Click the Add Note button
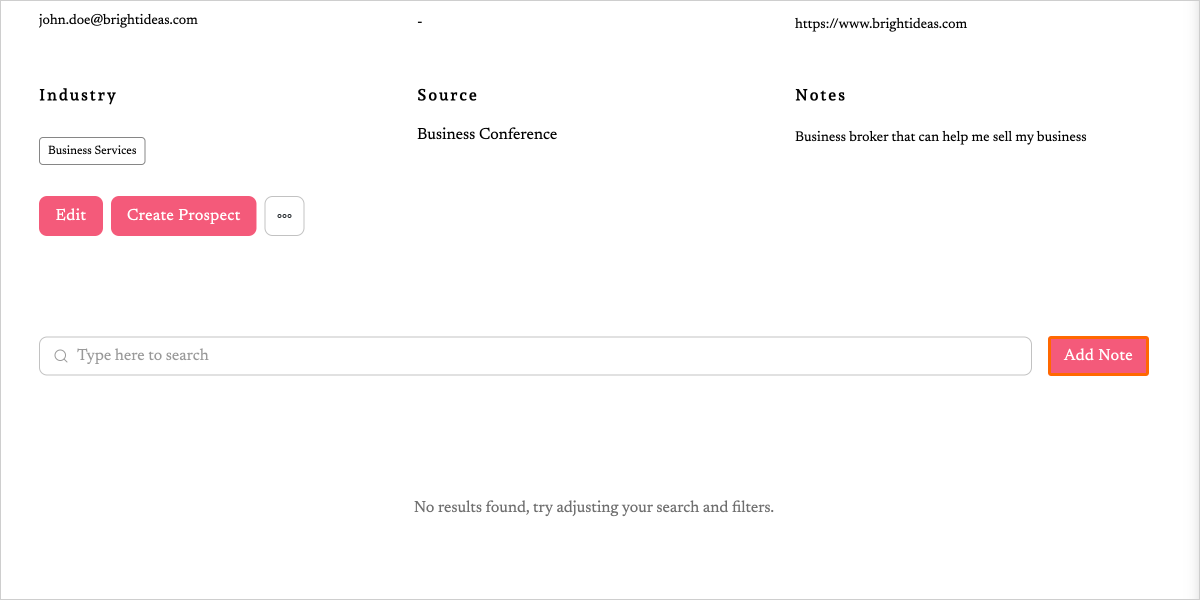The width and height of the screenshot is (1200, 600). [1098, 356]
